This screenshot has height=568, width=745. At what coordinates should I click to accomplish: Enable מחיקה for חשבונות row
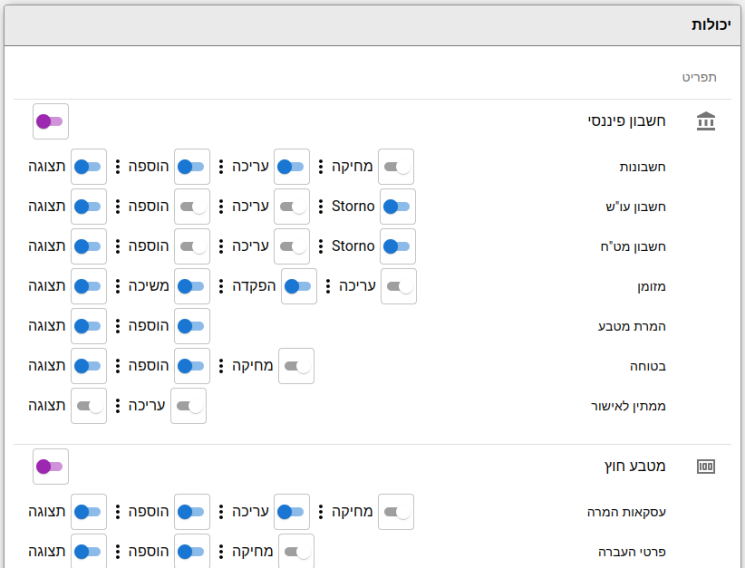(x=396, y=167)
